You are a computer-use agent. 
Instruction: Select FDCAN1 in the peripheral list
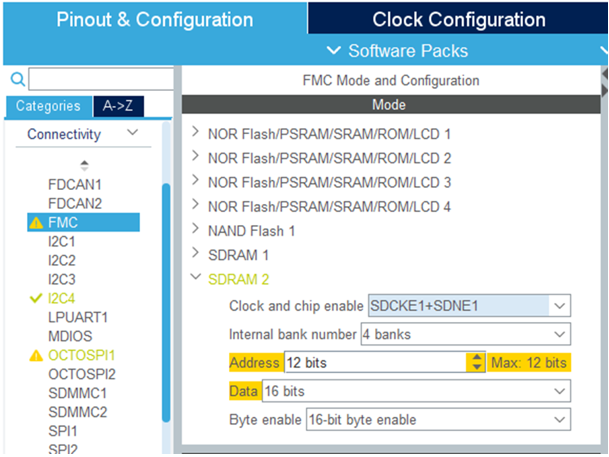[75, 185]
